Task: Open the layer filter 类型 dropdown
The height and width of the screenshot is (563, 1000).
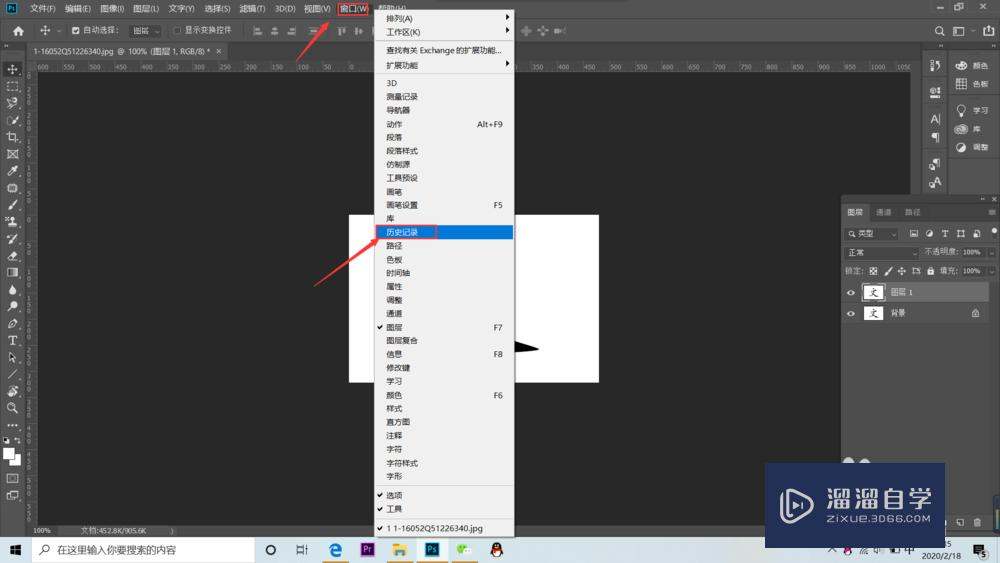Action: (872, 234)
